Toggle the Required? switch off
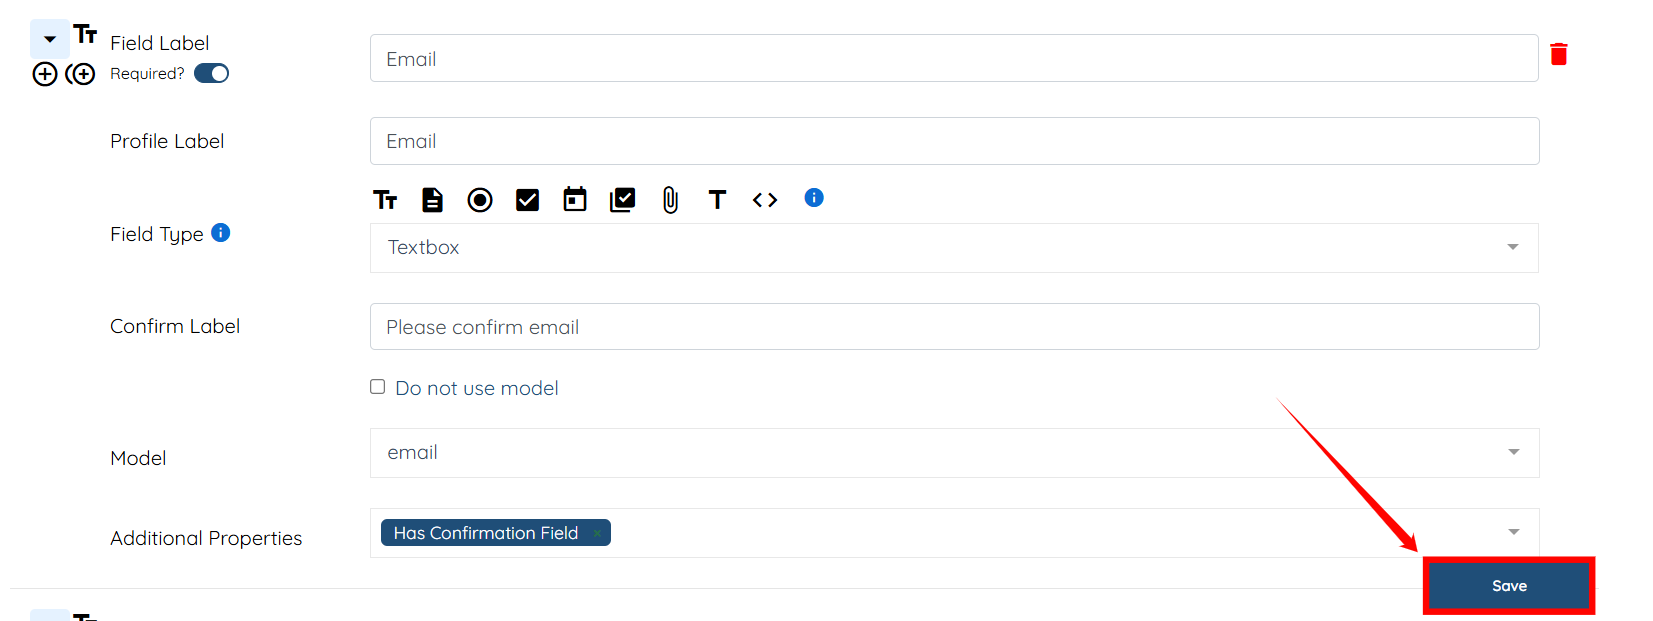Screen dimensions: 1653x621 tap(211, 73)
